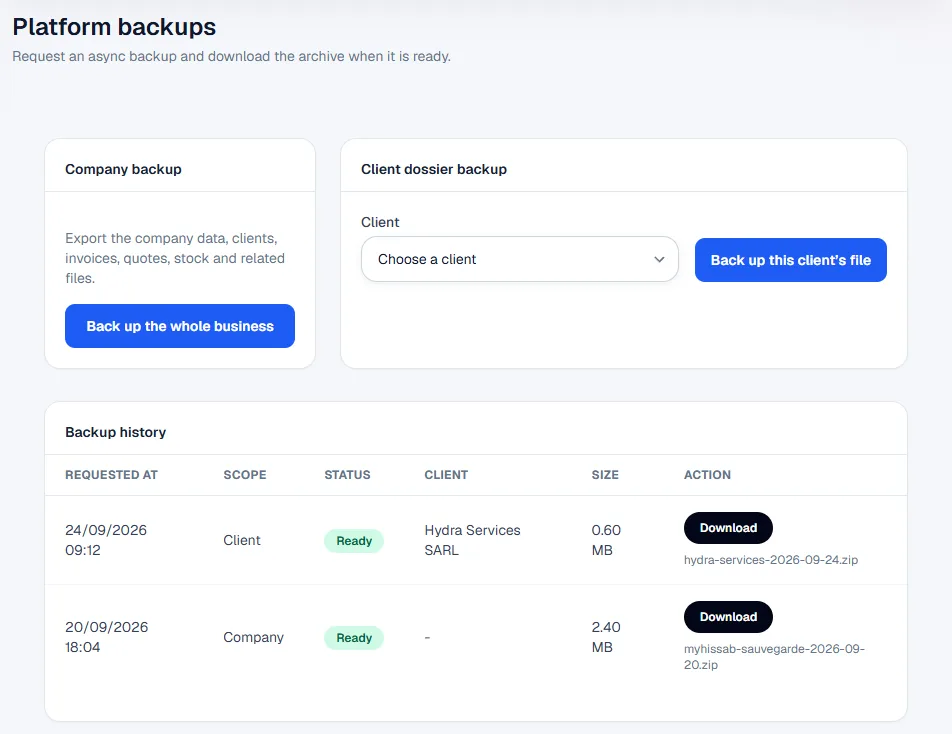The width and height of the screenshot is (952, 734).
Task: Select the Platform backups page heading
Action: [x=114, y=27]
